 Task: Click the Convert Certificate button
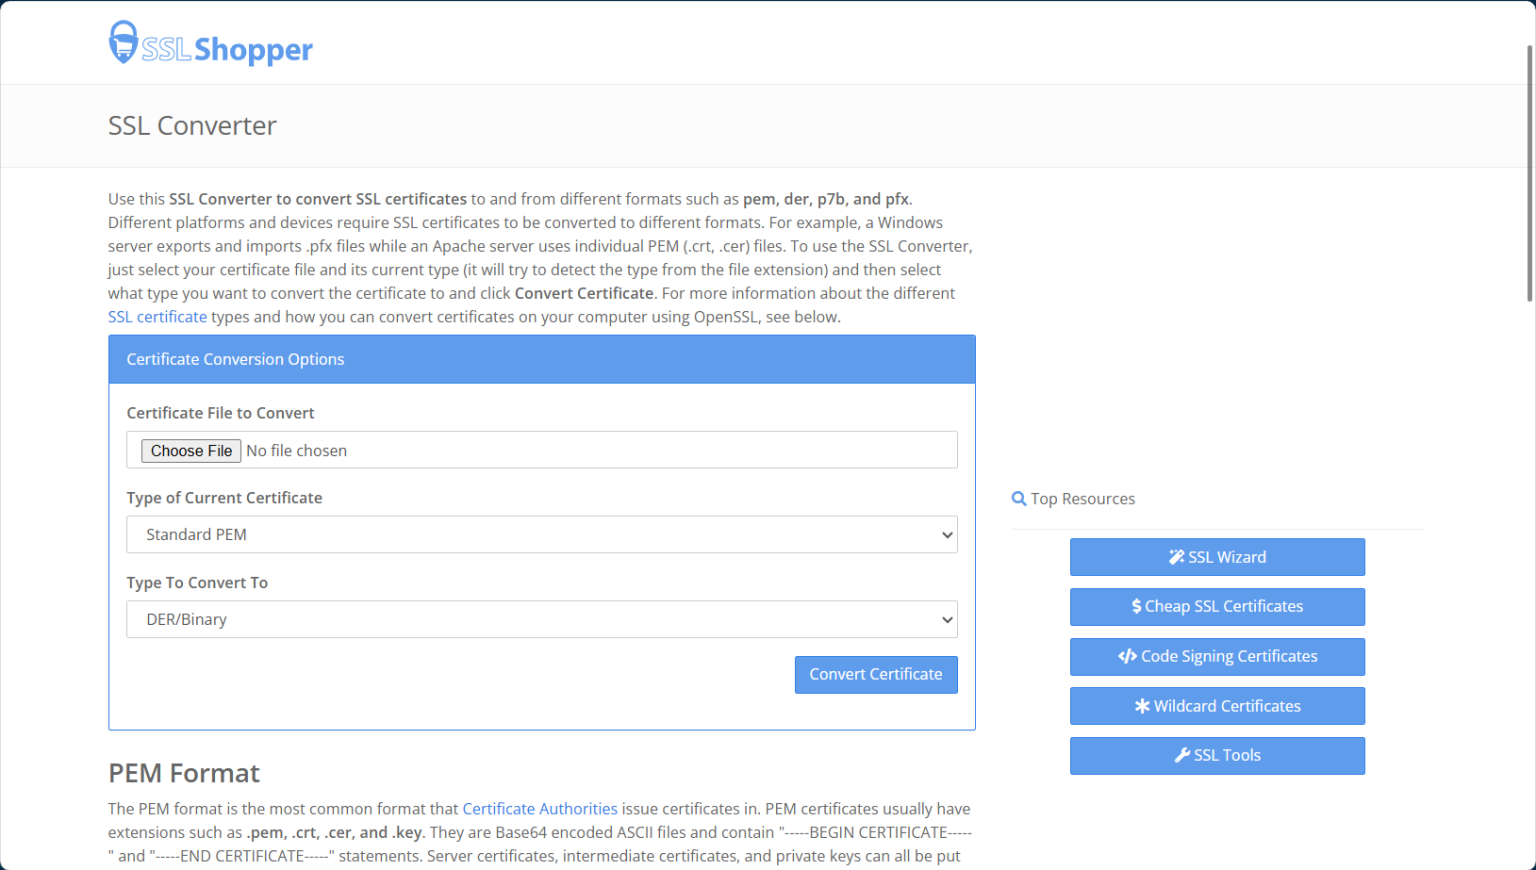pyautogui.click(x=876, y=674)
